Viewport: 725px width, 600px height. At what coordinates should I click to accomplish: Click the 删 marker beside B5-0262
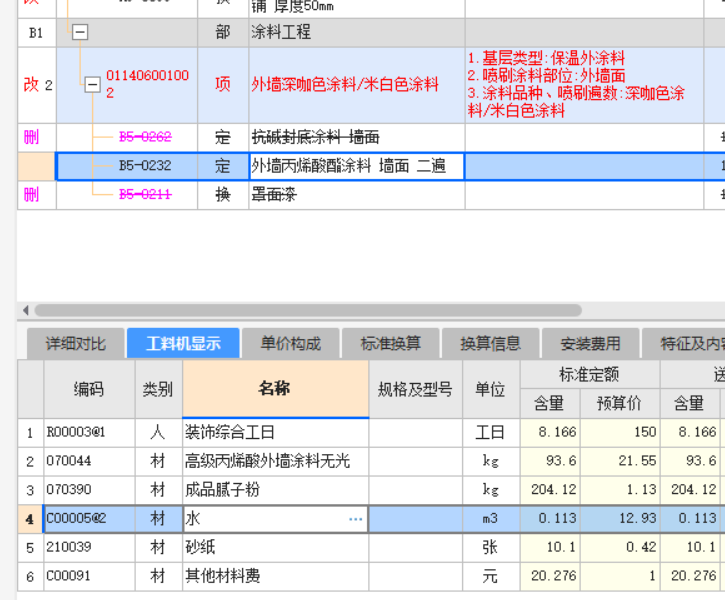(31, 137)
